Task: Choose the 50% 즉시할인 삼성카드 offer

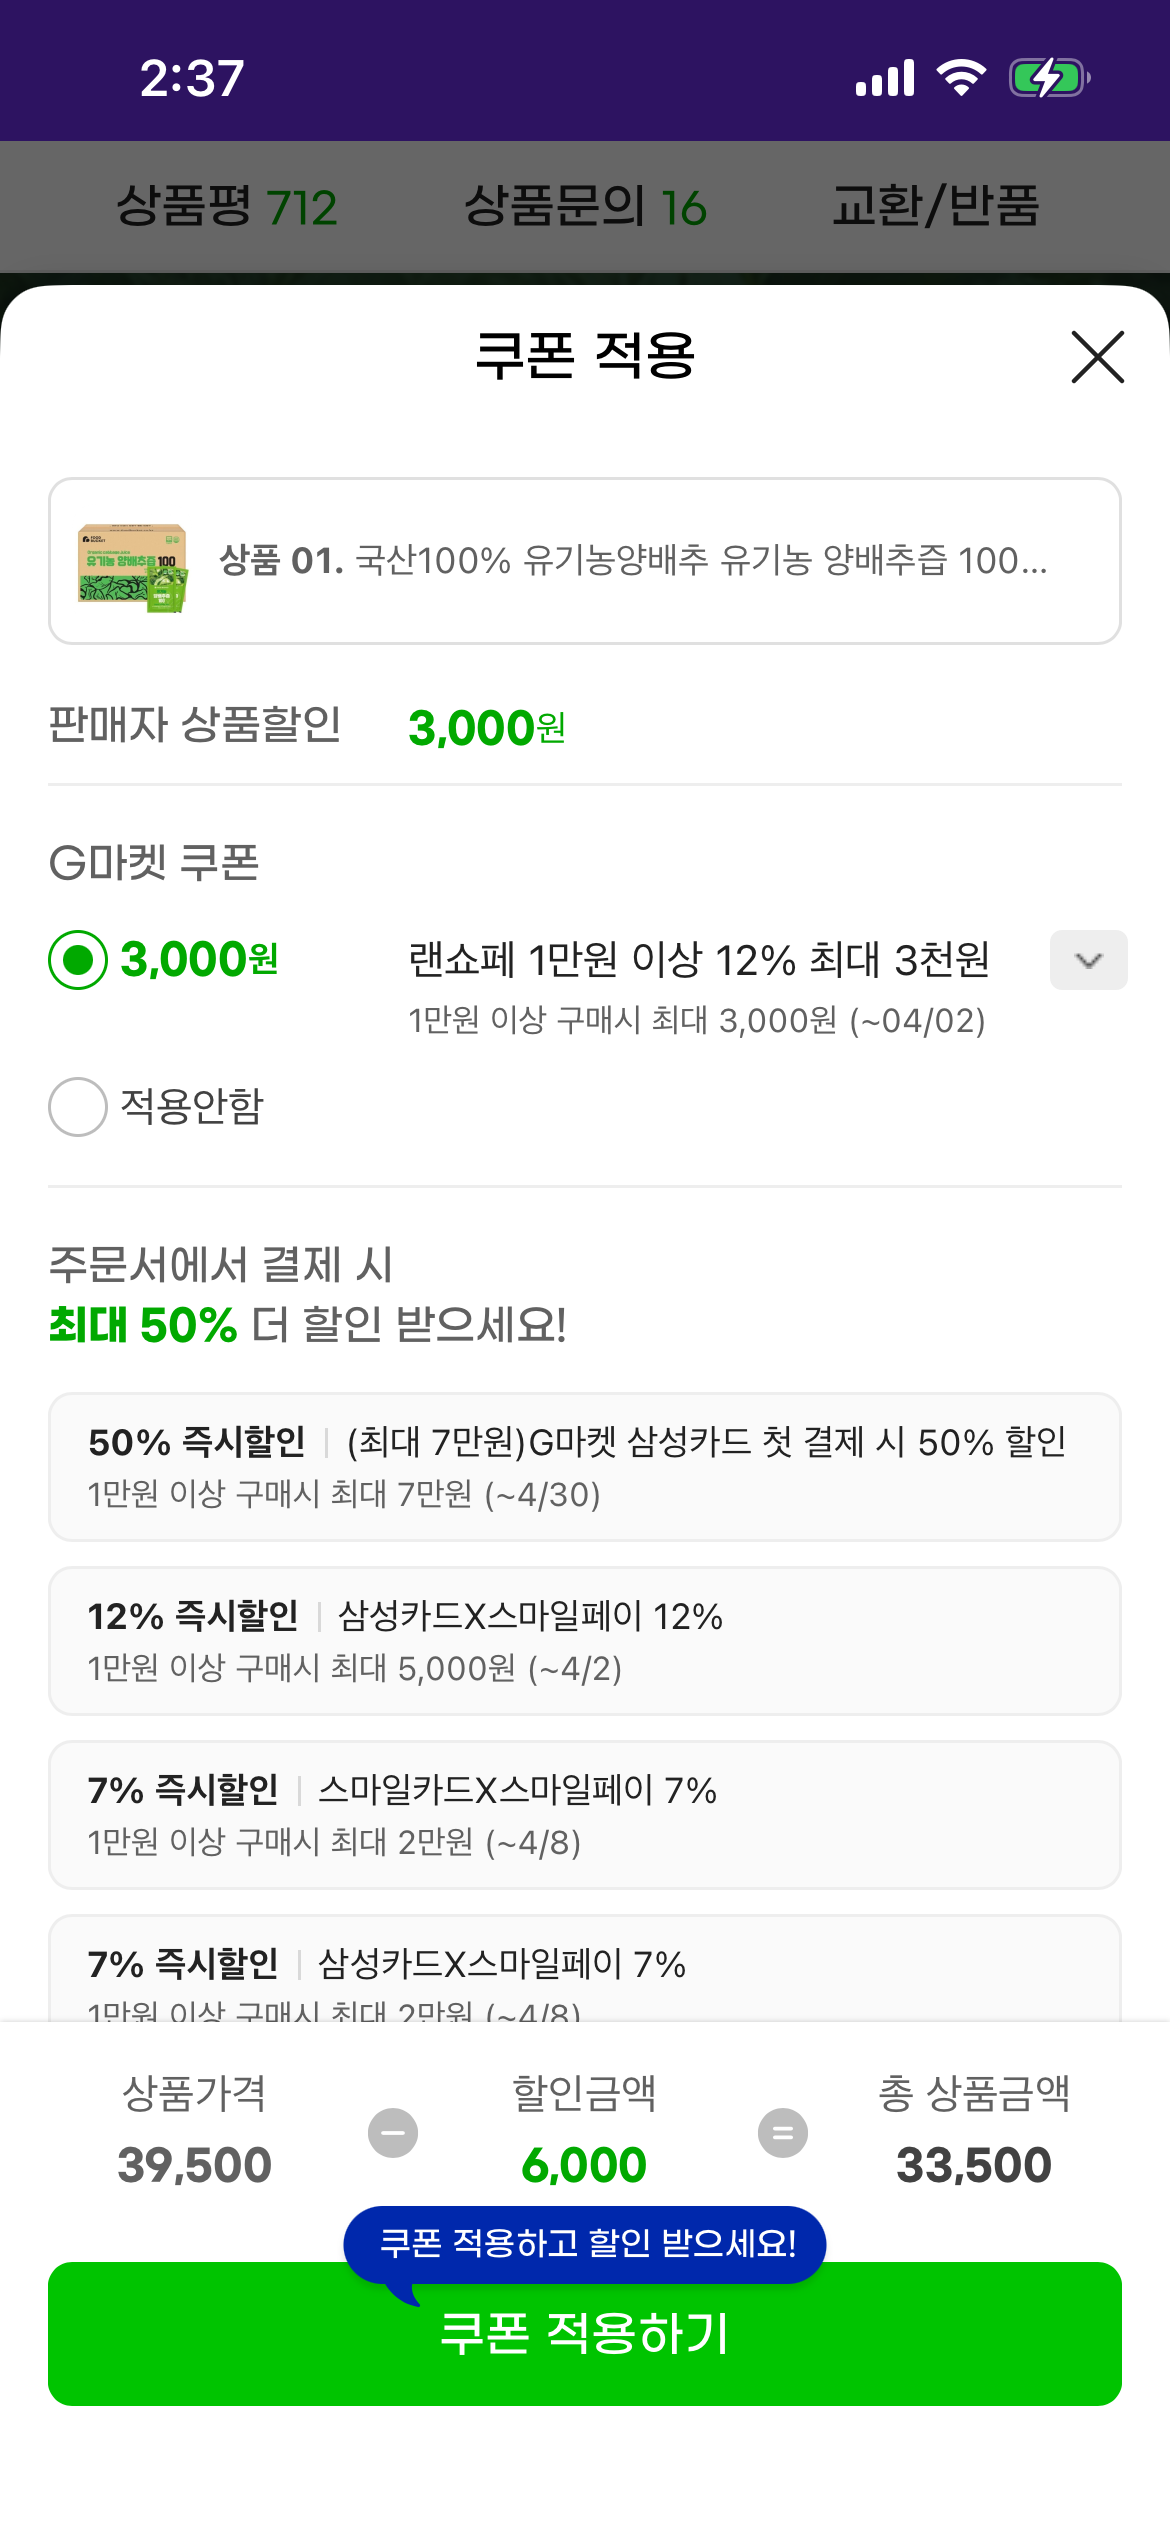Action: pos(584,1467)
